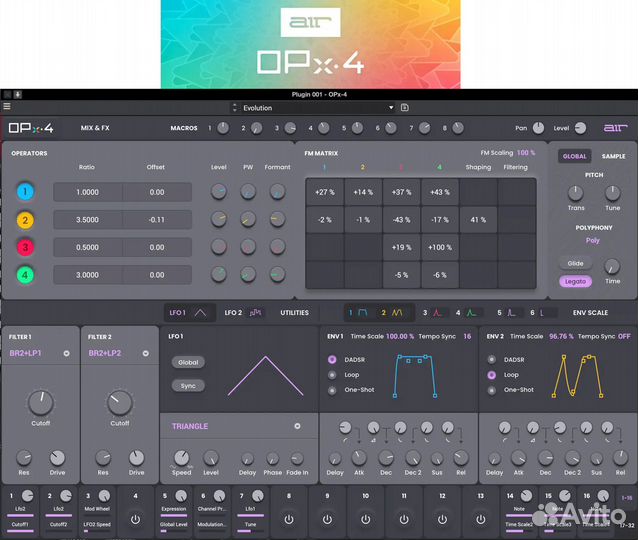
Task: Click the save preset icon
Action: click(404, 107)
